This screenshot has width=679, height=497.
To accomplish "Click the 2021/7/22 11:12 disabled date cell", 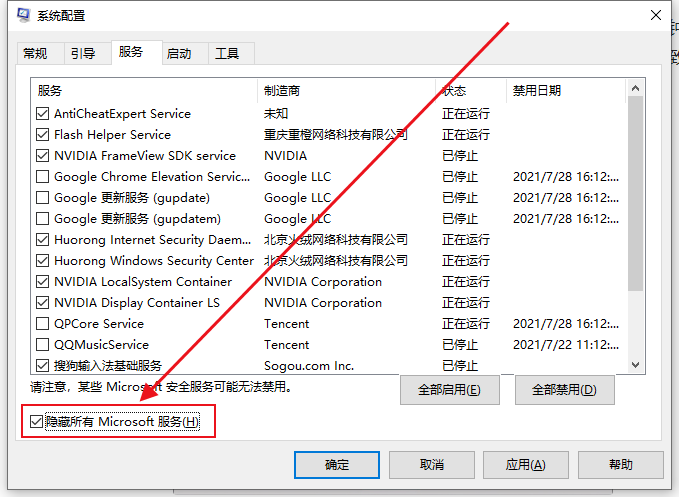I will [x=566, y=345].
